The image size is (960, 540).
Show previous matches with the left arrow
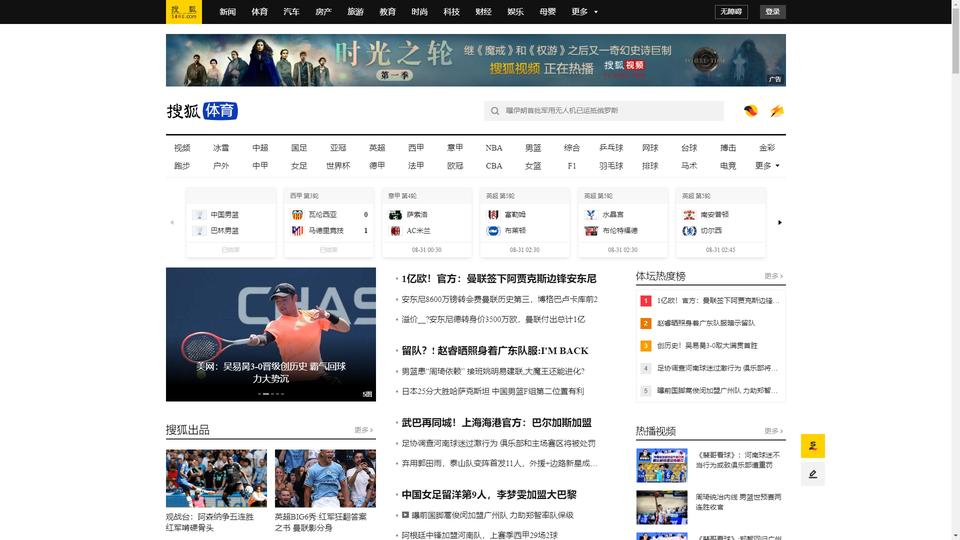pyautogui.click(x=172, y=222)
